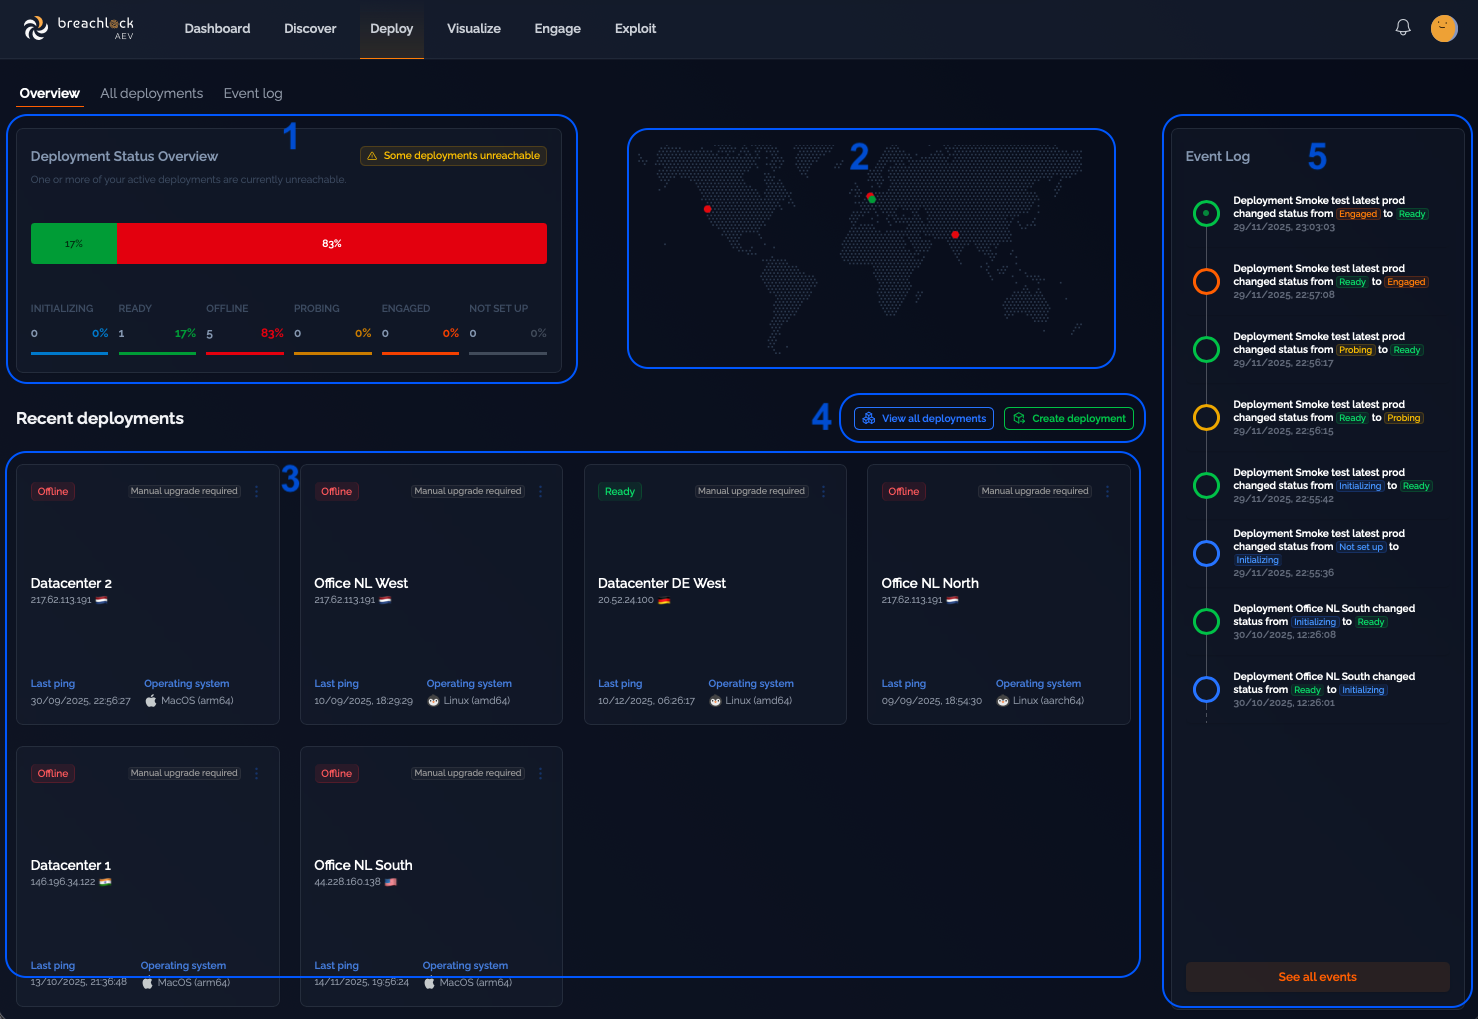
Task: Open the Datacenter 2 deployment title
Action: [x=71, y=583]
